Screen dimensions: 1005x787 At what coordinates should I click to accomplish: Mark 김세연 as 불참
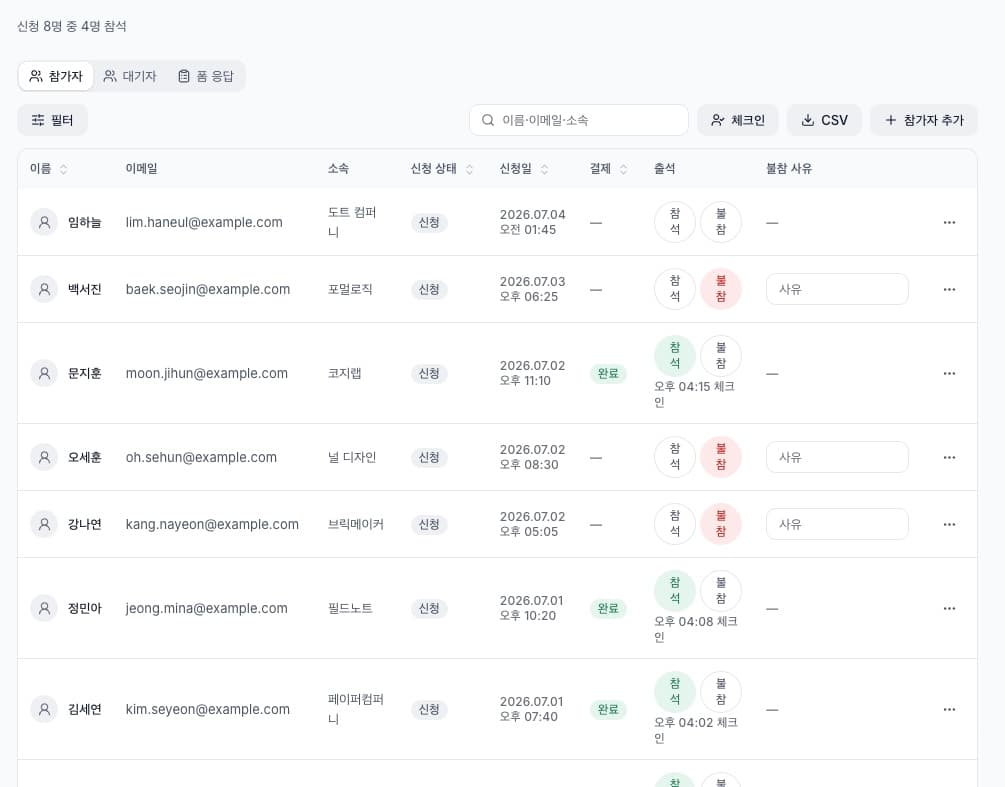click(x=721, y=692)
